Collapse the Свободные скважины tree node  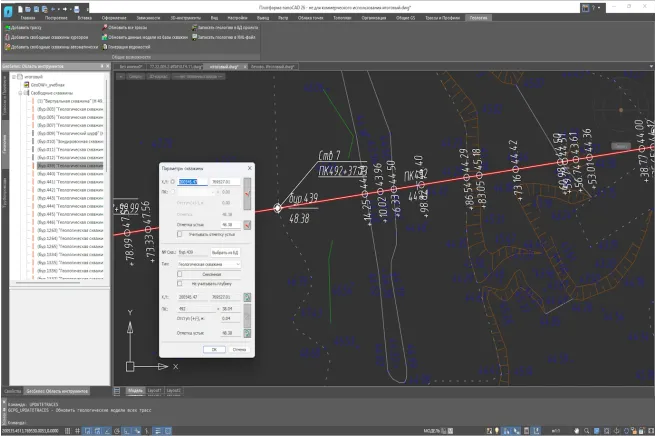pyautogui.click(x=21, y=93)
